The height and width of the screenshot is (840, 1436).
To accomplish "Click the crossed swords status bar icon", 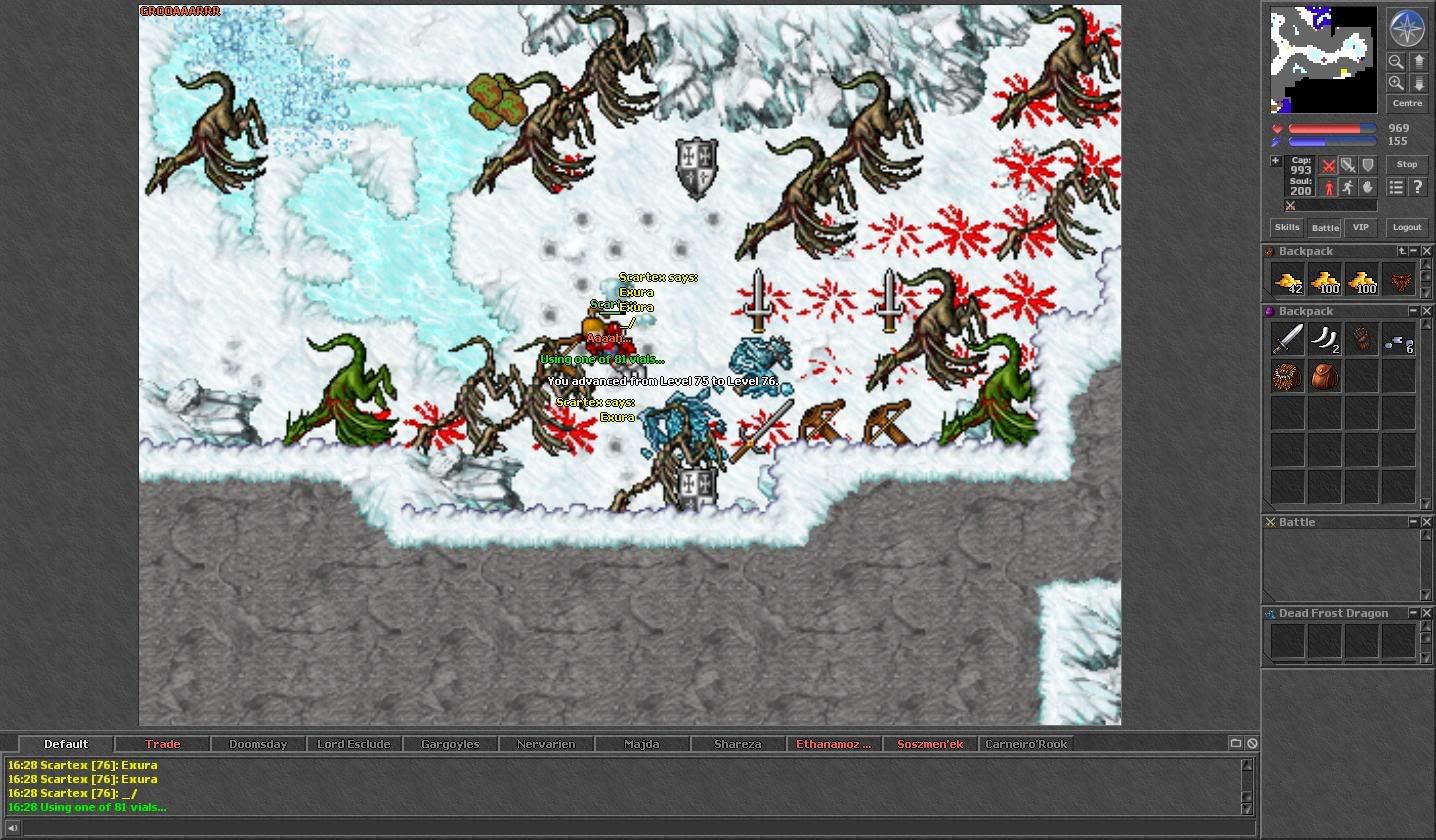I will pos(1290,205).
